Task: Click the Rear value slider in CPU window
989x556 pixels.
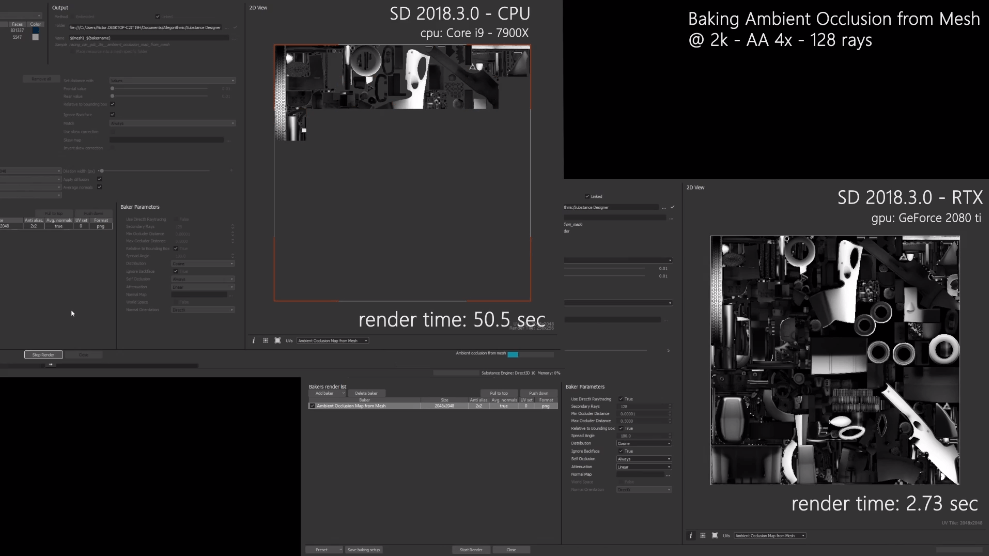Action: pyautogui.click(x=160, y=96)
